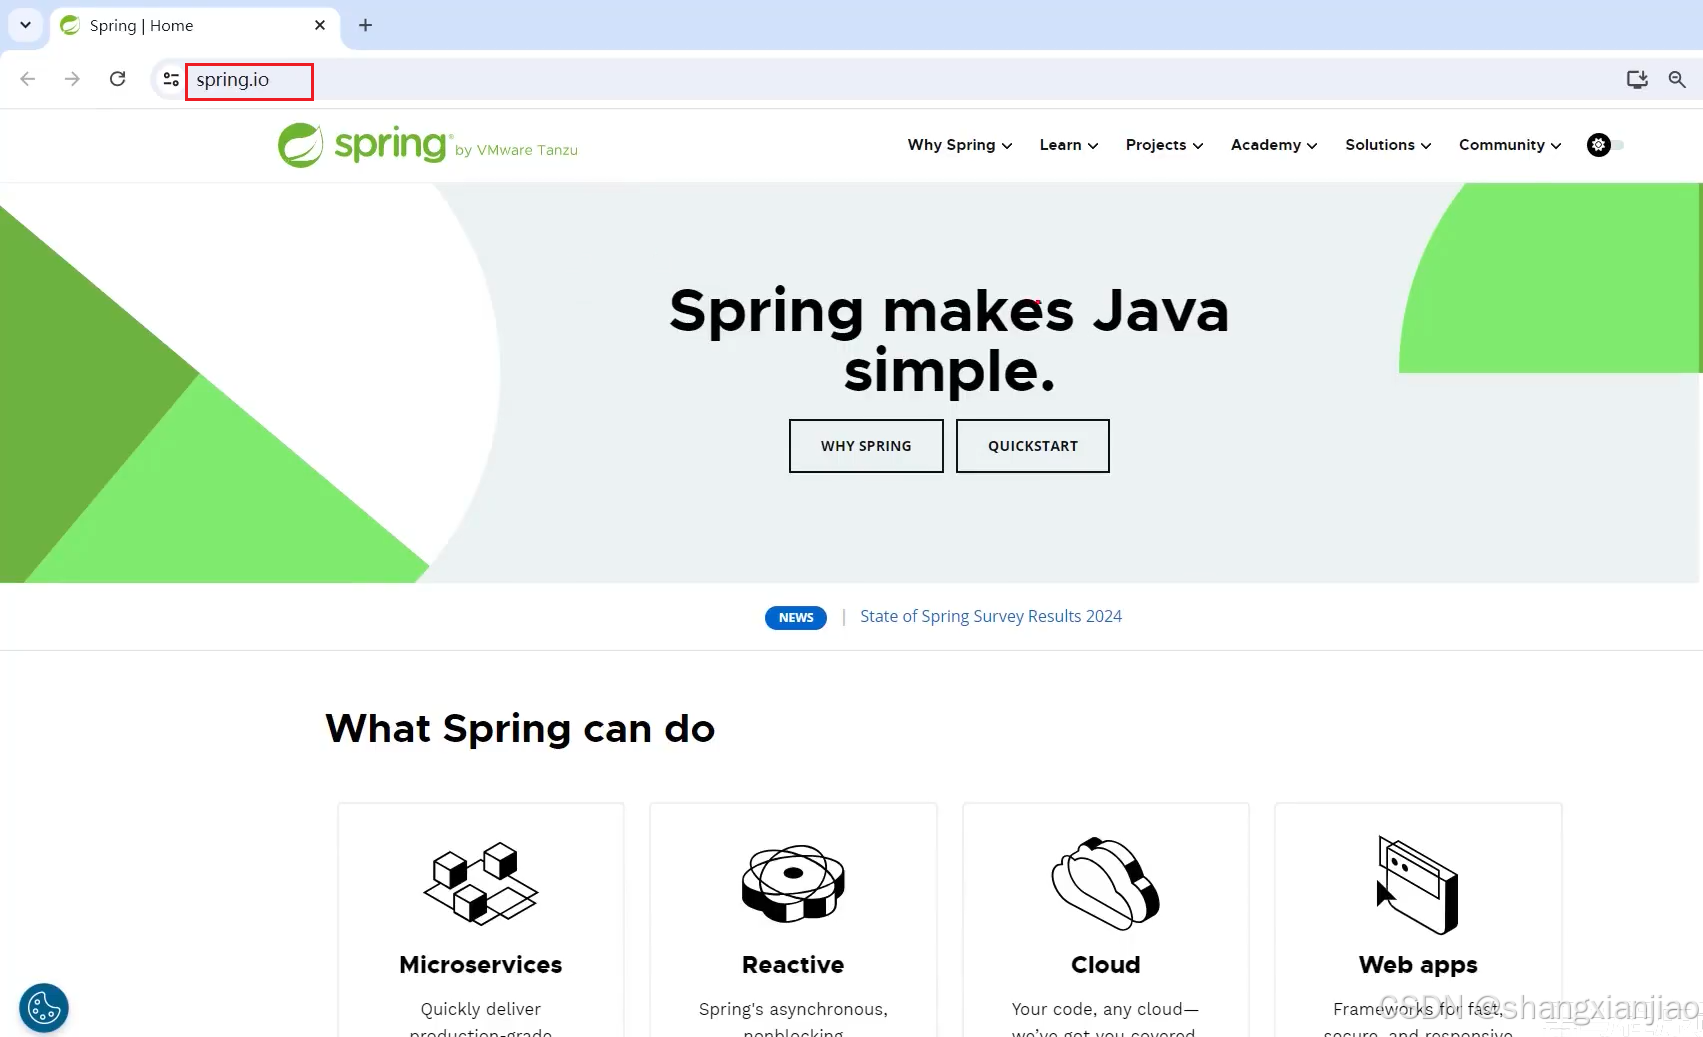The image size is (1703, 1037).
Task: Open the zoom magnifier icon
Action: pos(1677,79)
